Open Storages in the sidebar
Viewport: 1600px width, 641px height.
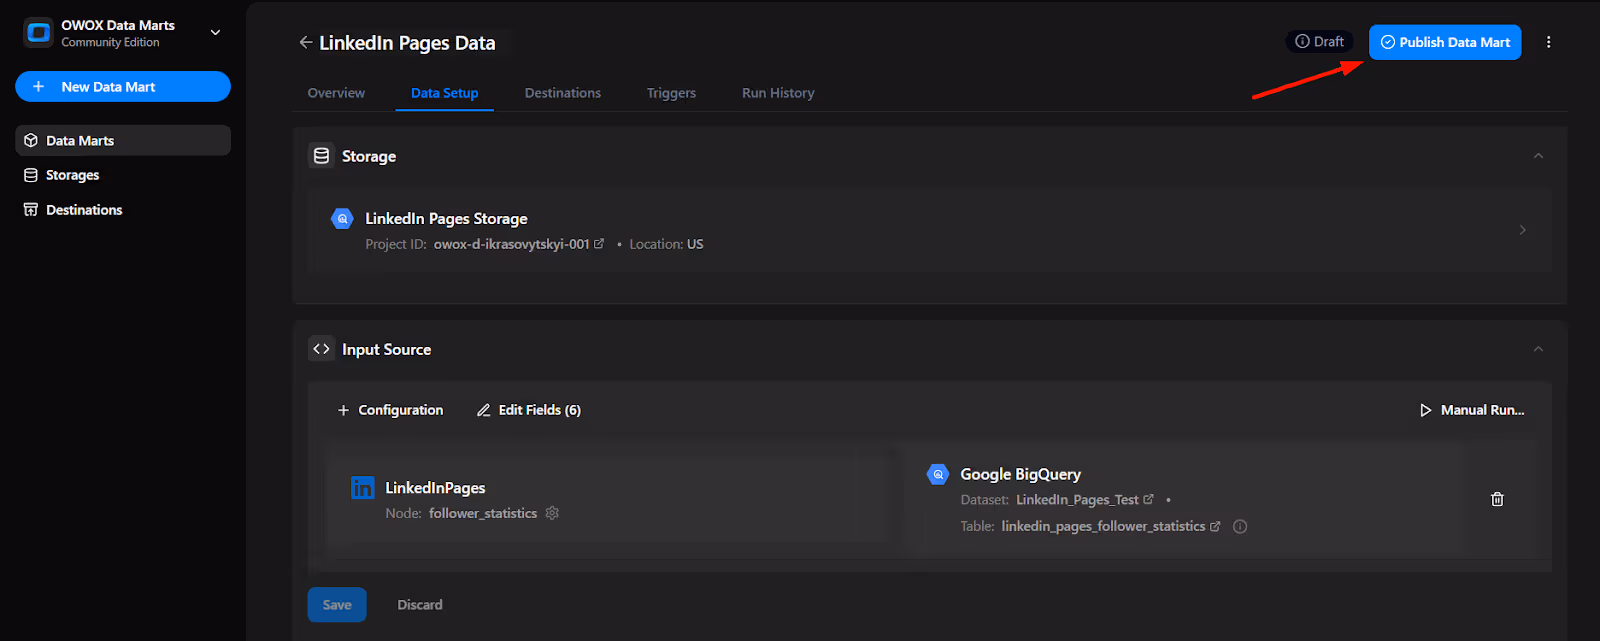tap(123, 175)
